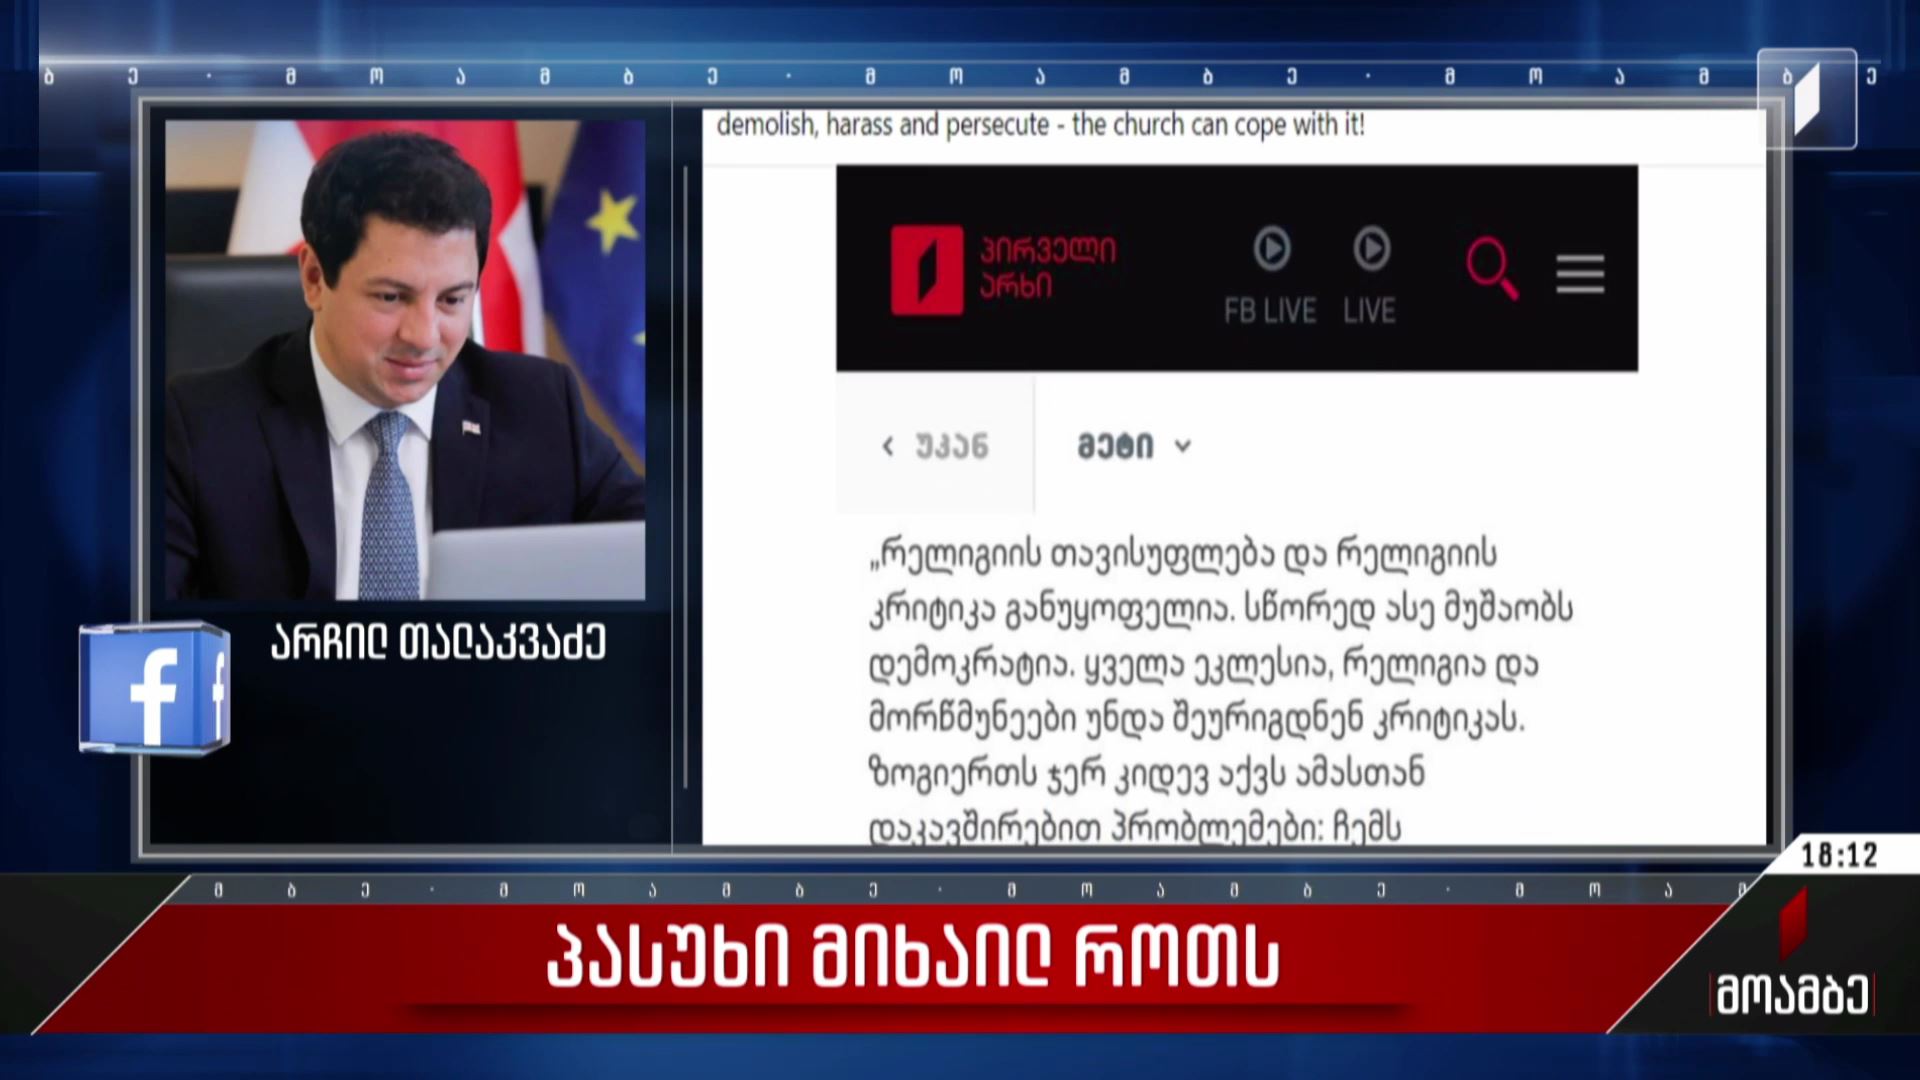Click the line starting დემოკრატია. ყველა ეკლესია

tap(1204, 664)
